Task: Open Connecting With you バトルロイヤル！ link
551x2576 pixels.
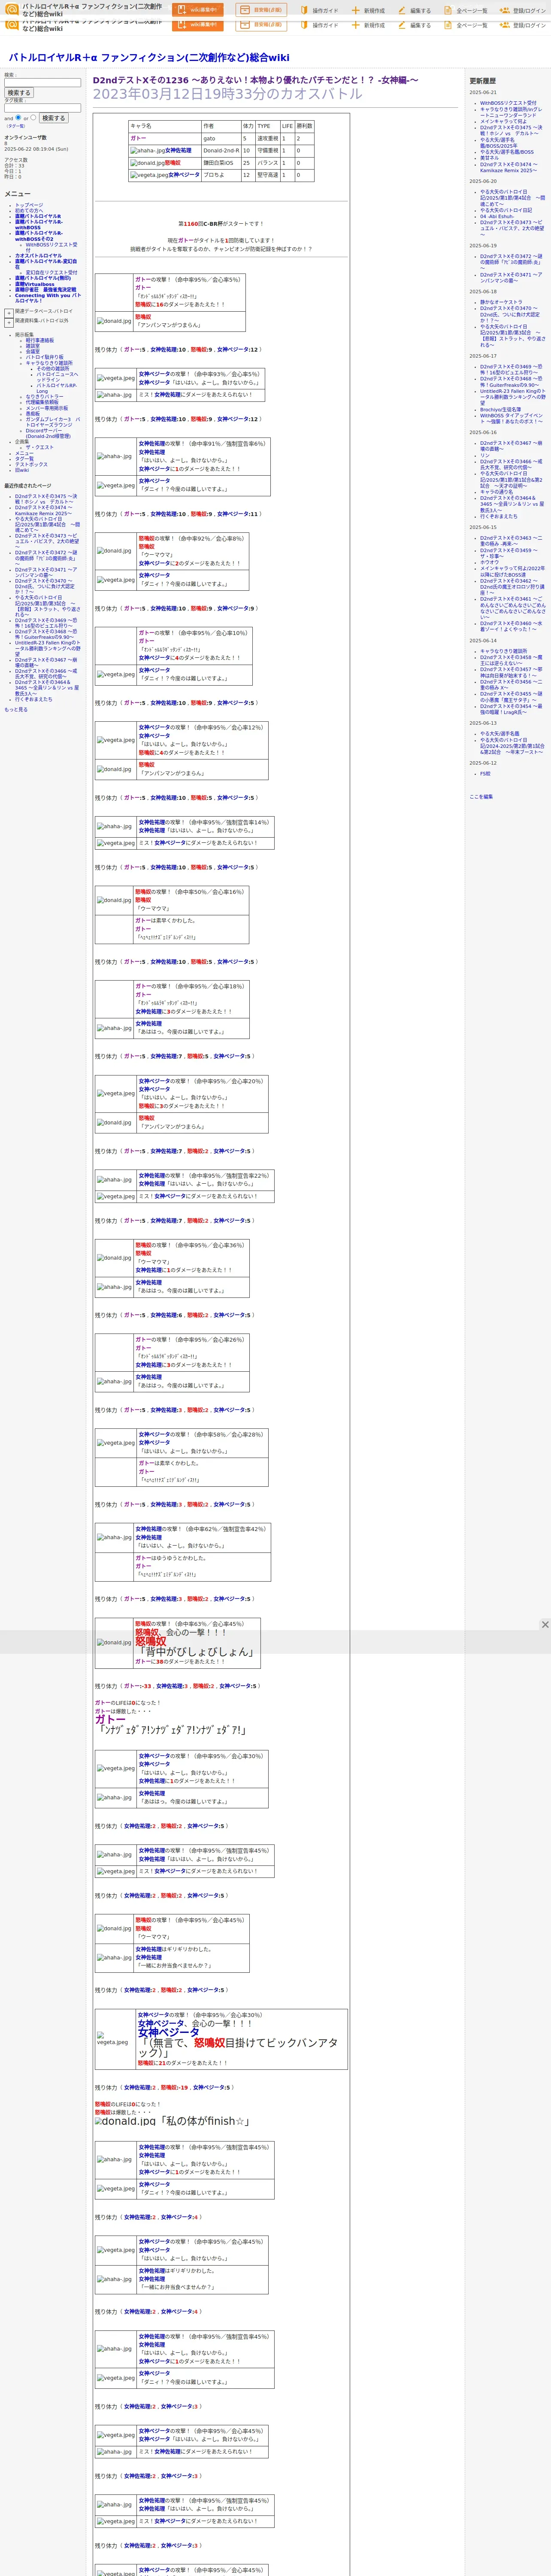Action: pos(48,298)
